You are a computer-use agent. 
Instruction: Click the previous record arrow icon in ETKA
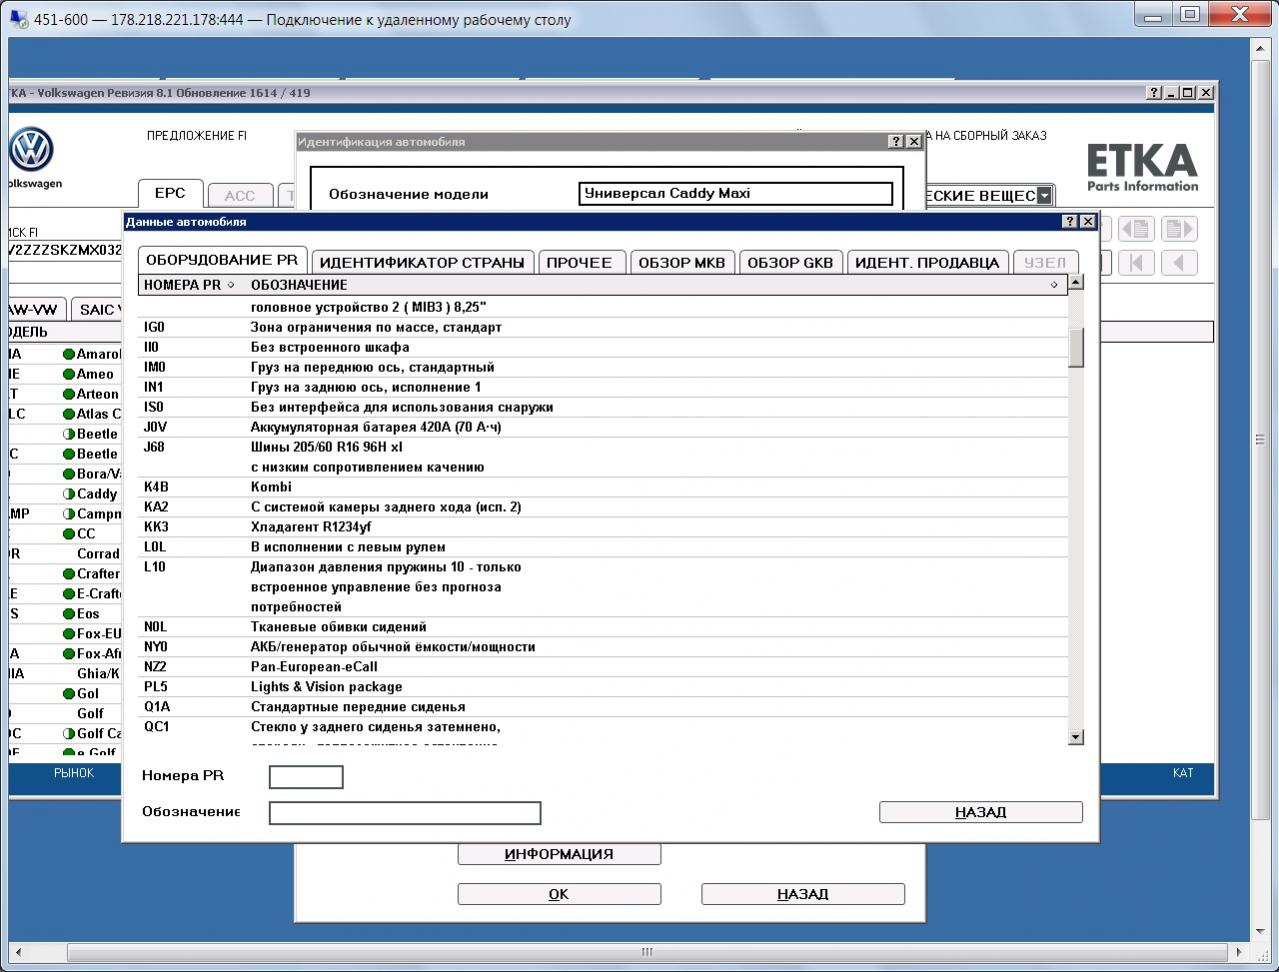coord(1178,262)
